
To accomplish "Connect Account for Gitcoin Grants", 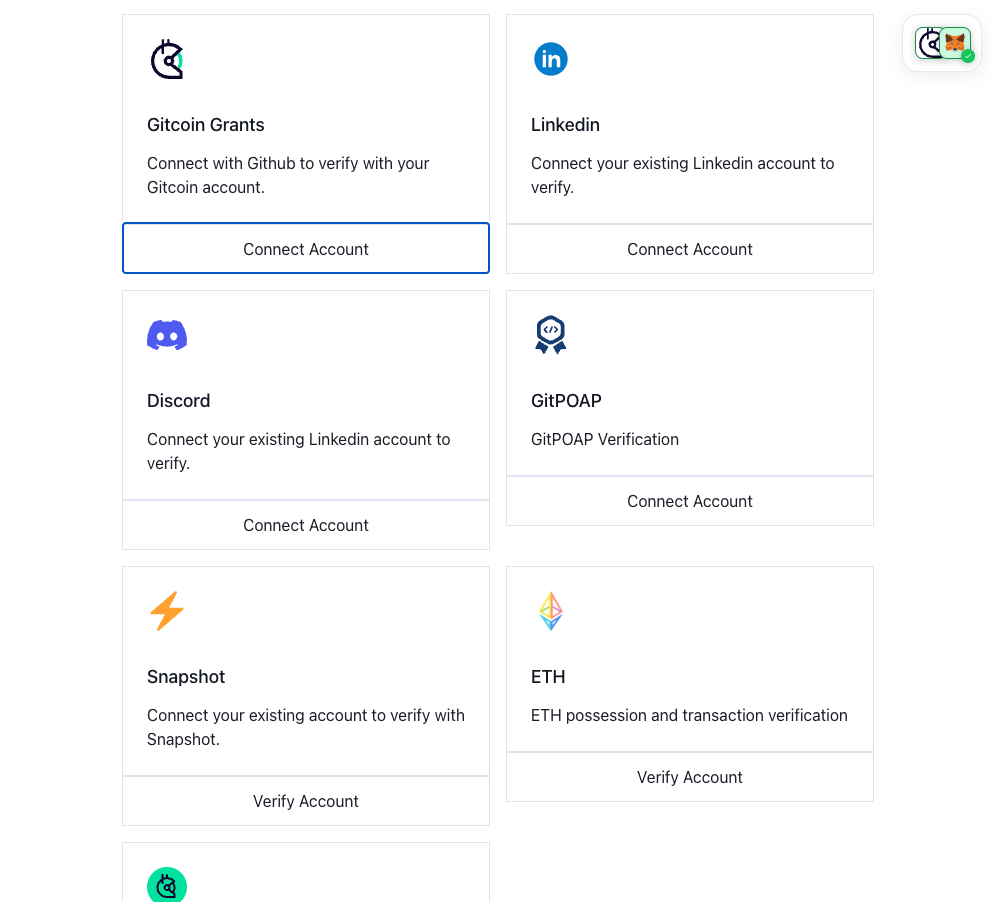I will click(x=306, y=249).
